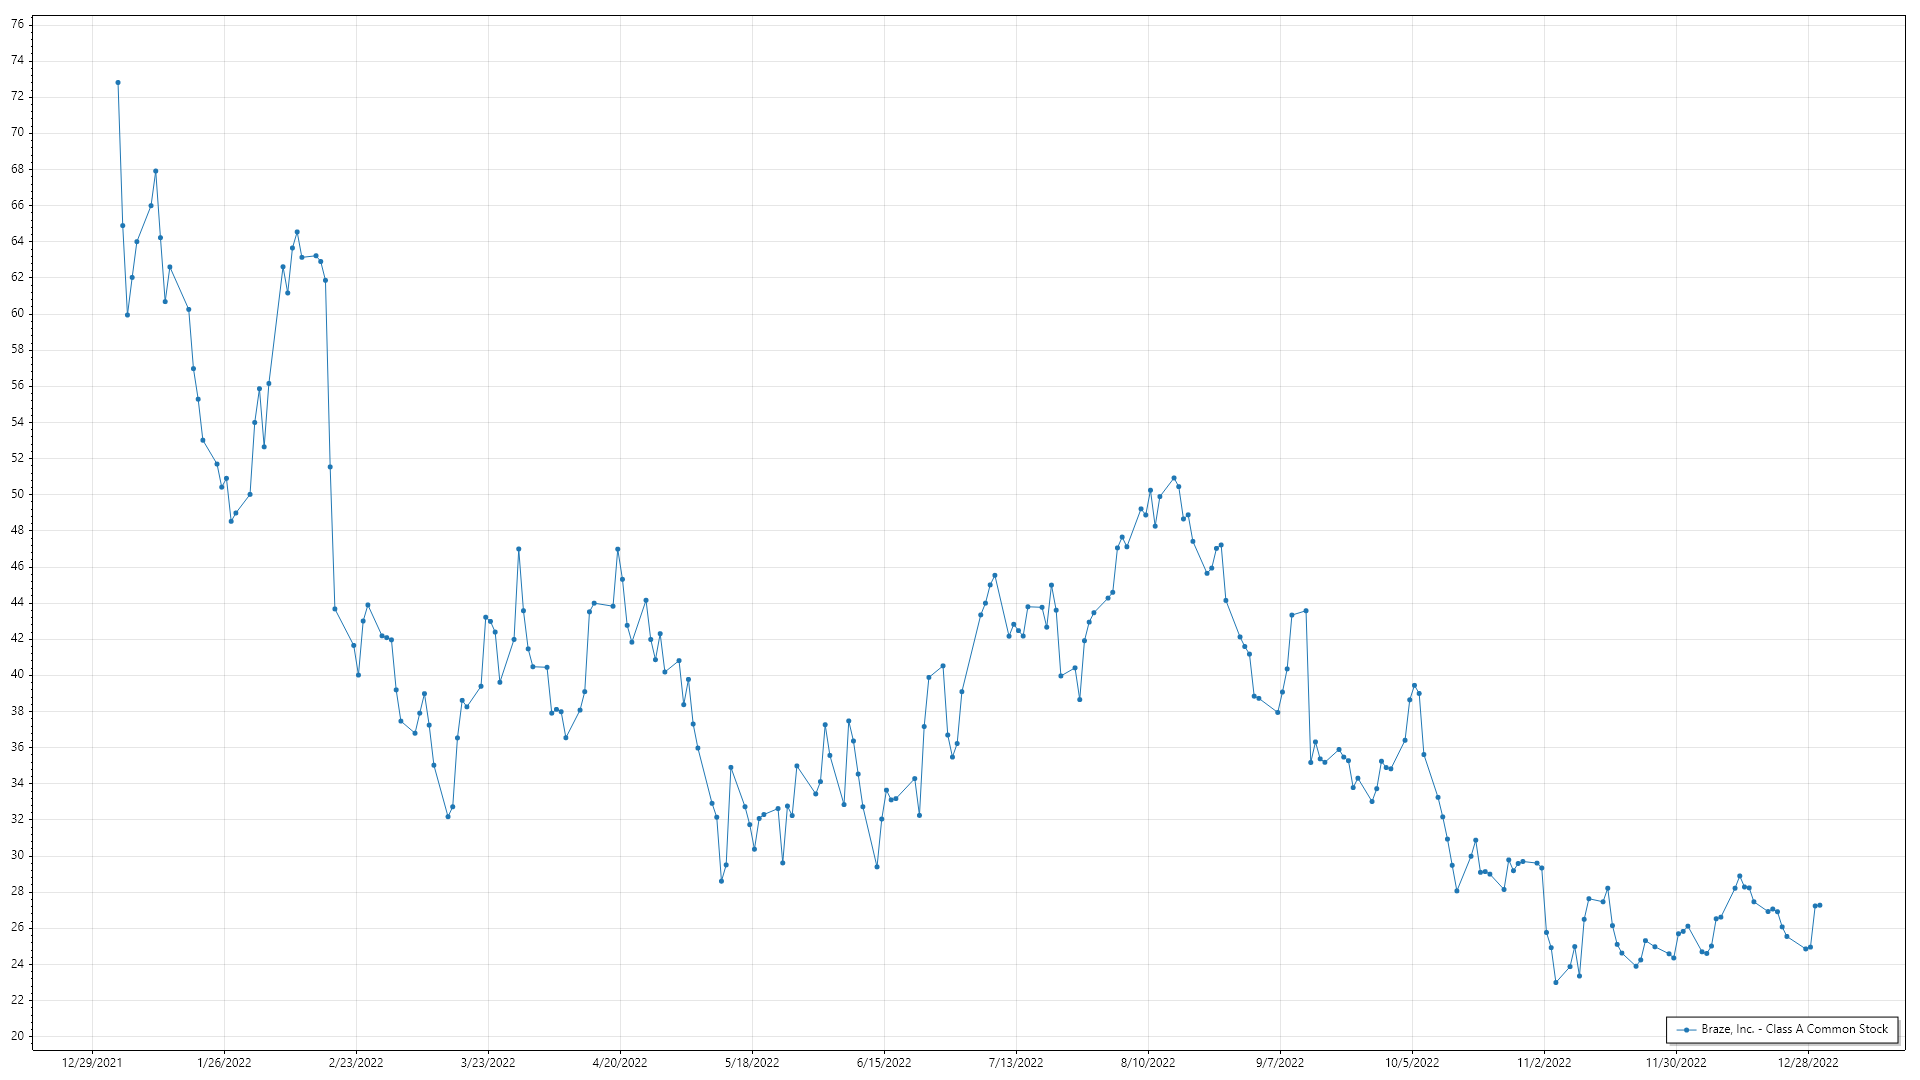
Task: Select the last data point on the line
Action: [x=1819, y=905]
